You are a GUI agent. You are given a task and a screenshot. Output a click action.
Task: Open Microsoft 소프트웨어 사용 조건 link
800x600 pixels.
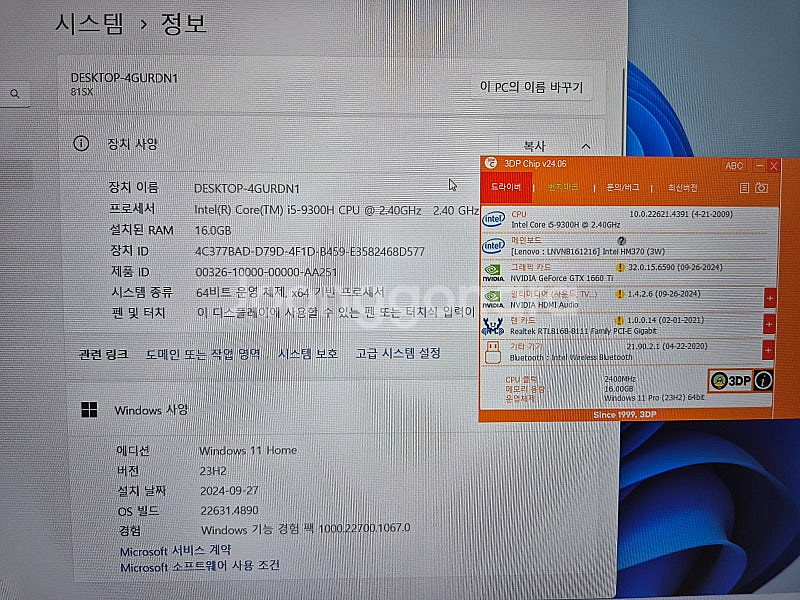pyautogui.click(x=199, y=566)
